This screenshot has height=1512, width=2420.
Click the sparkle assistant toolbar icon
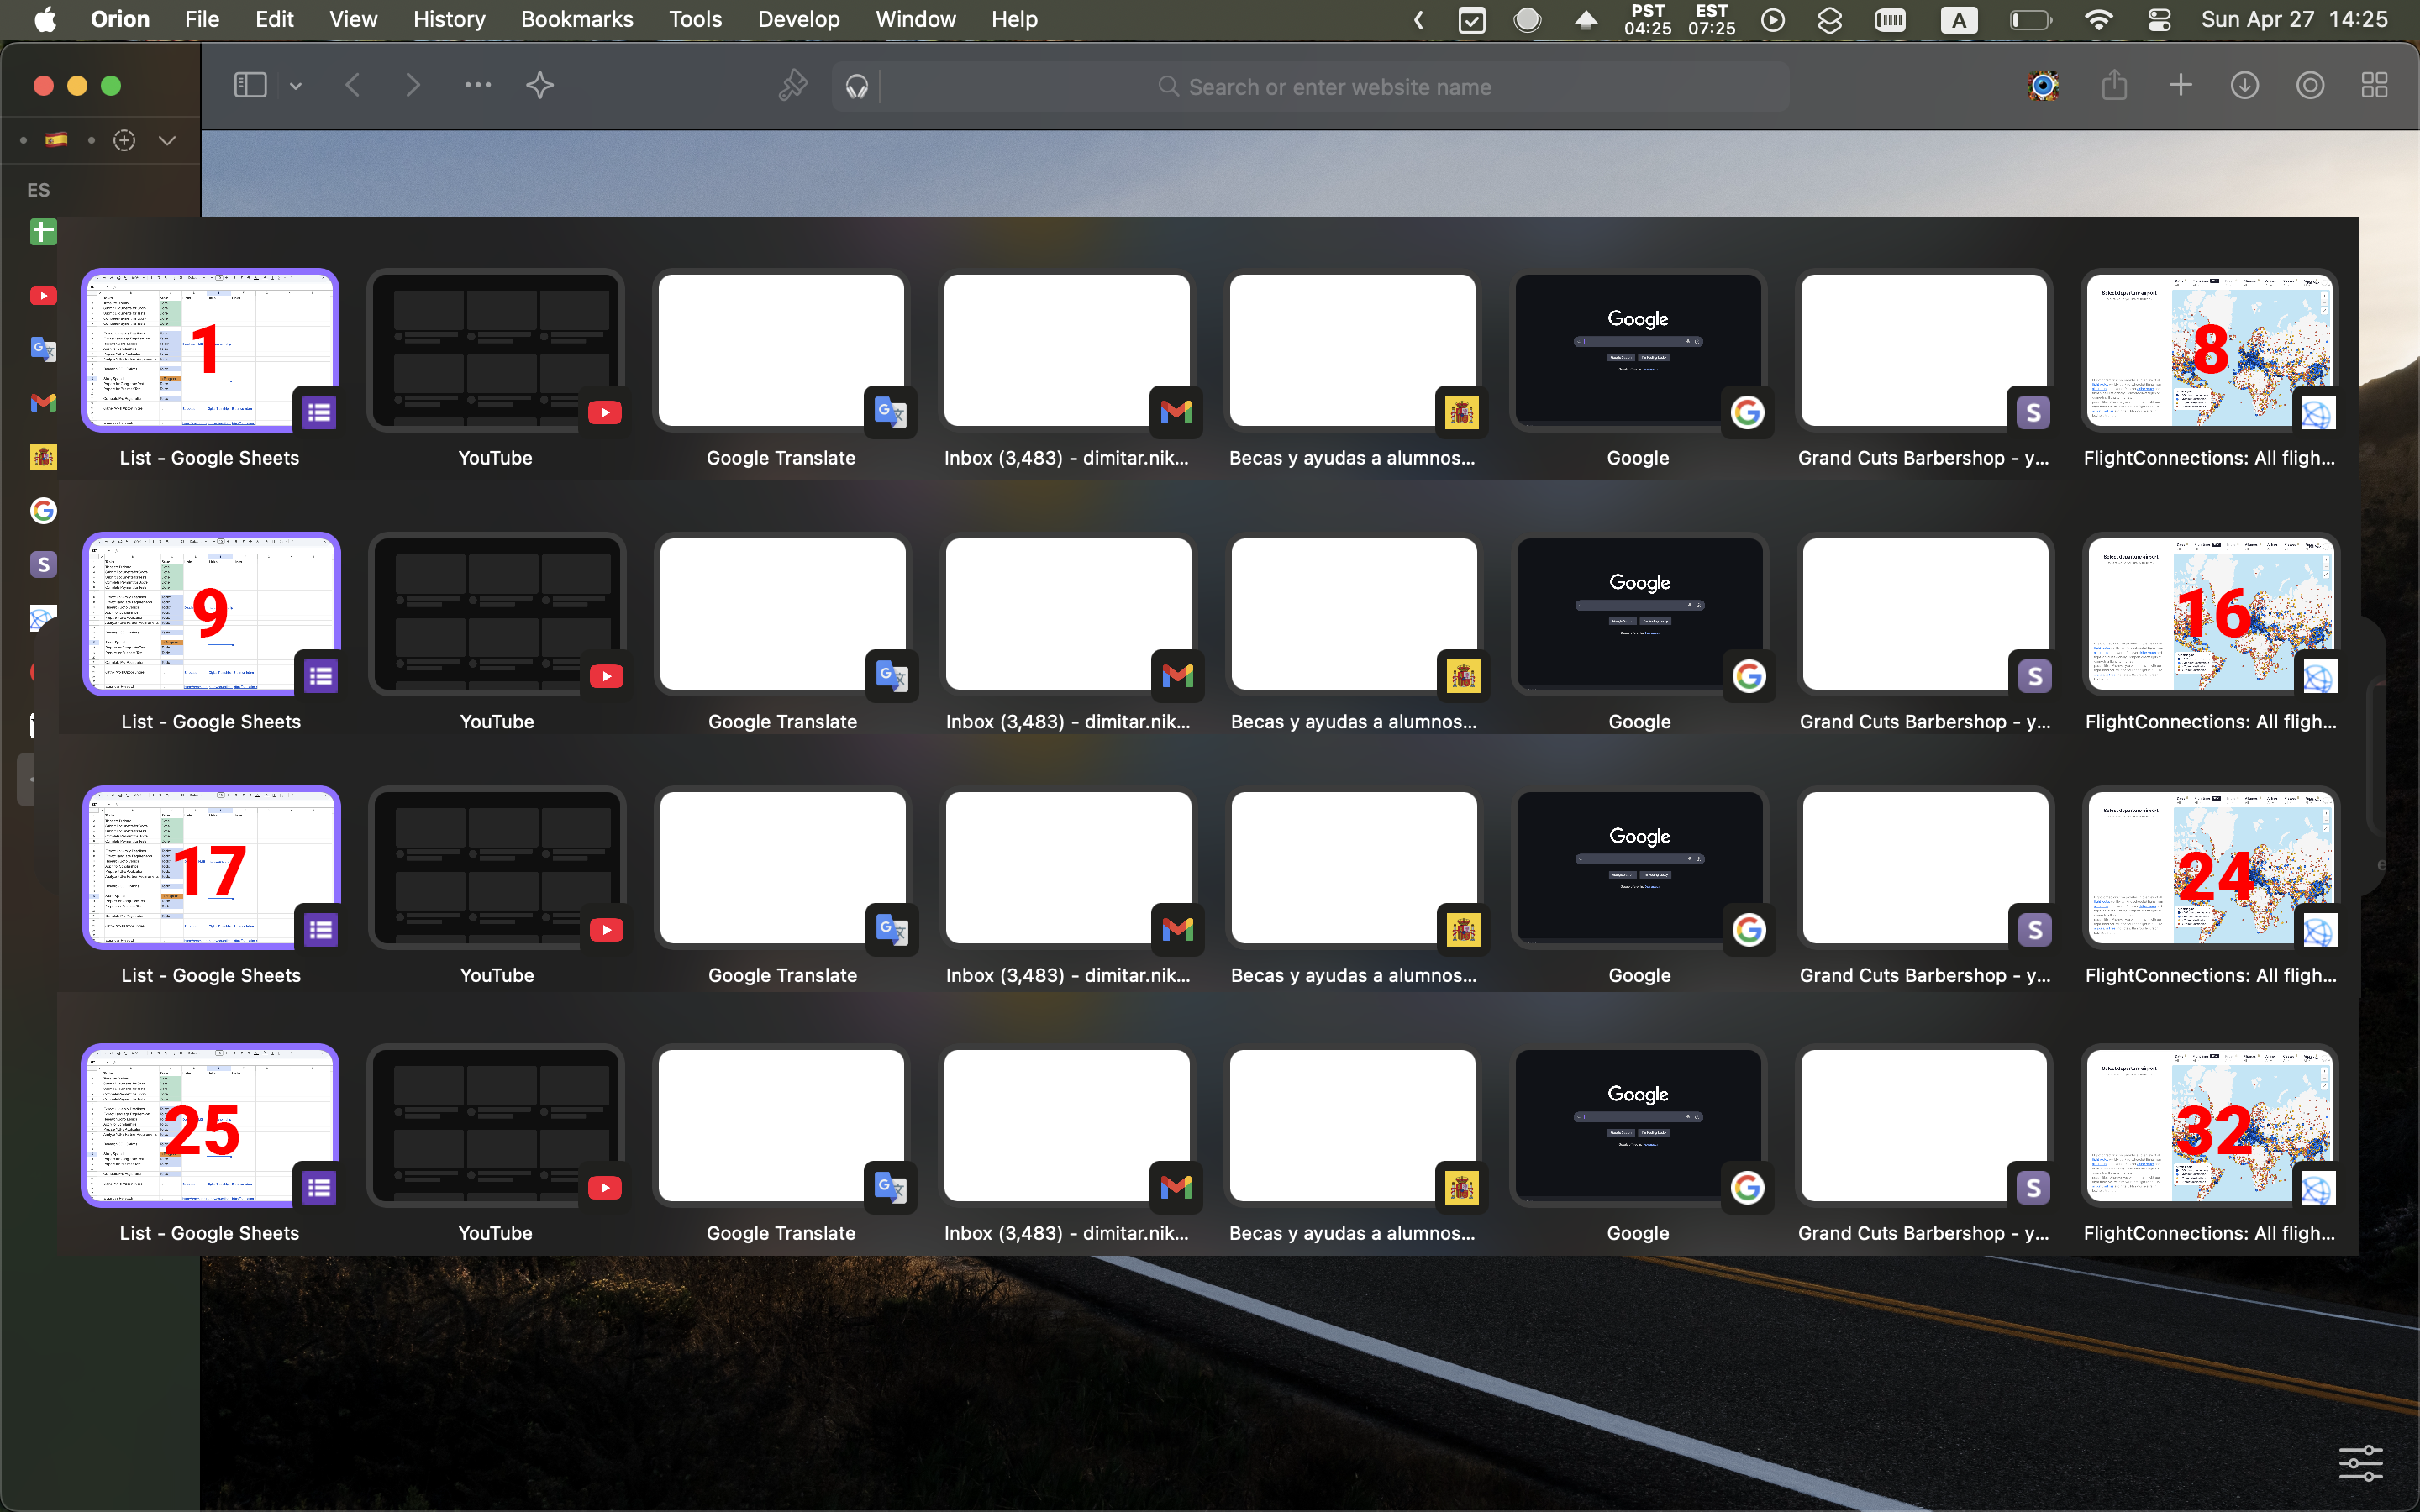pos(540,86)
